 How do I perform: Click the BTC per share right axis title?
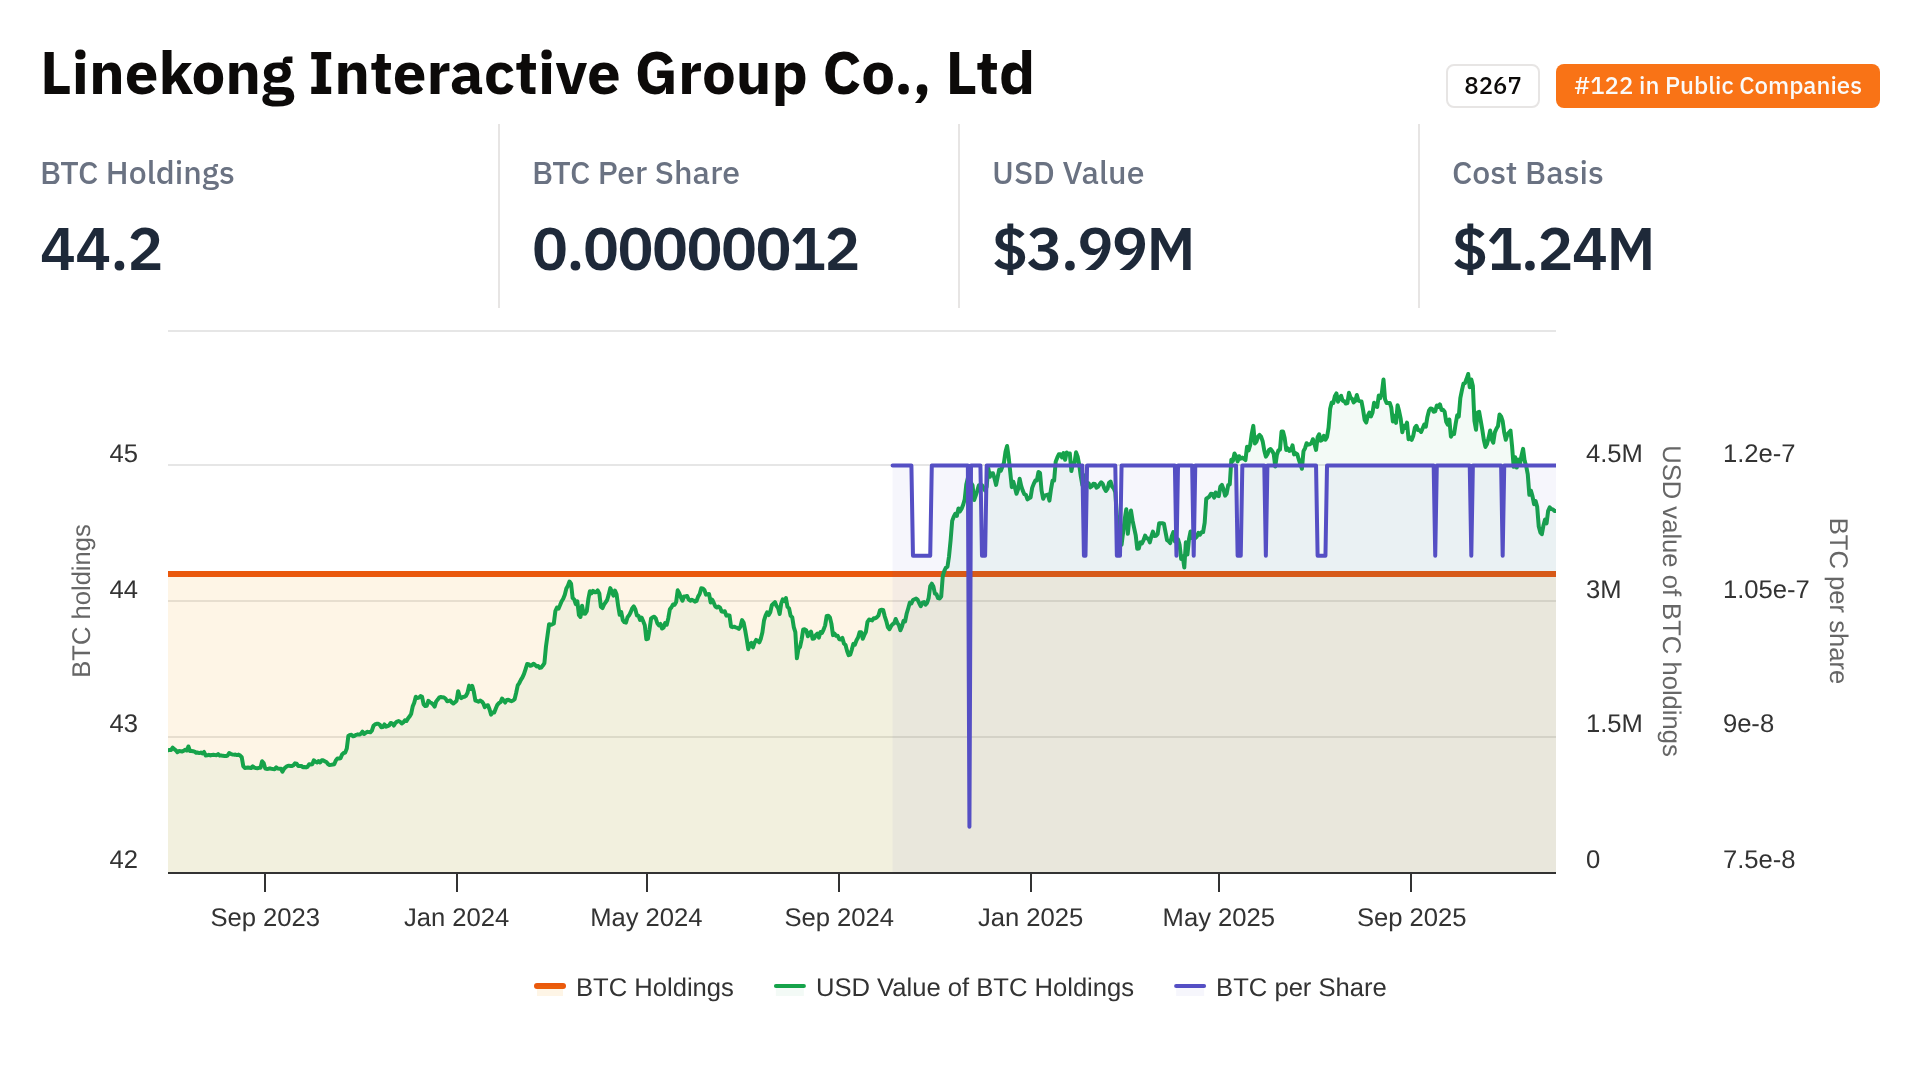click(x=1837, y=600)
